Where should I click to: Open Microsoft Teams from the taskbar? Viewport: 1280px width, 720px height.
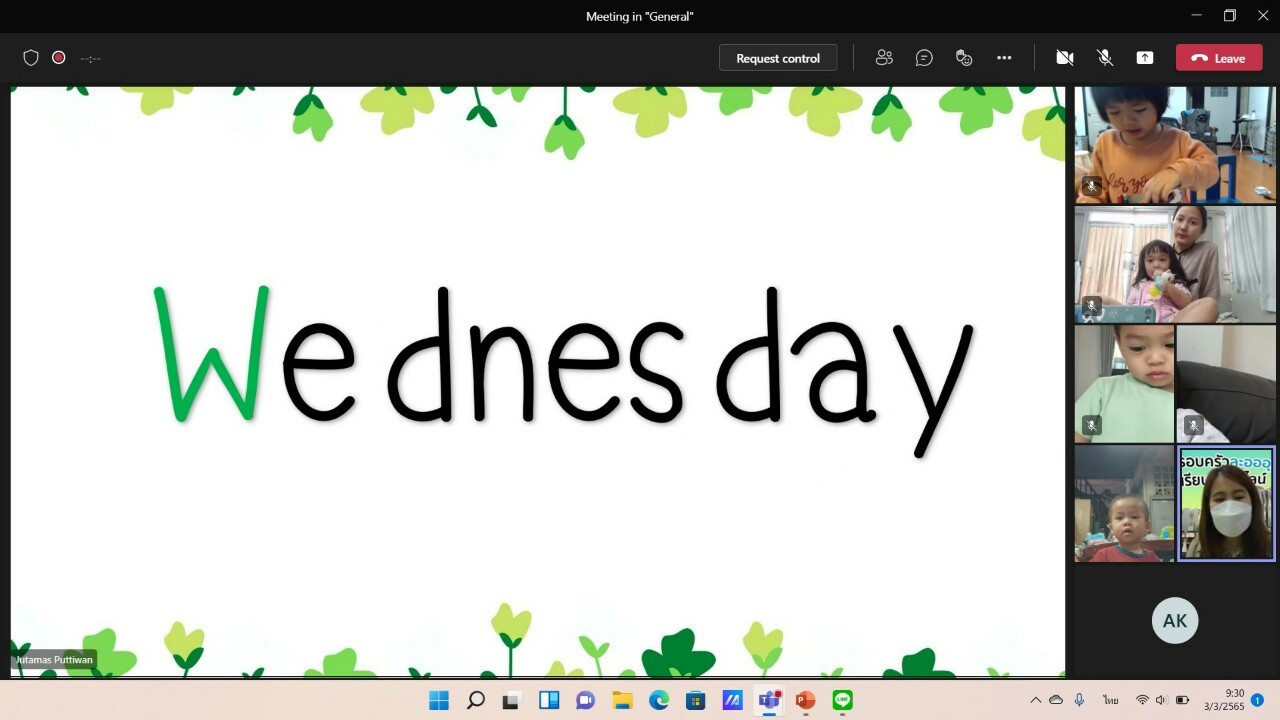coord(769,700)
